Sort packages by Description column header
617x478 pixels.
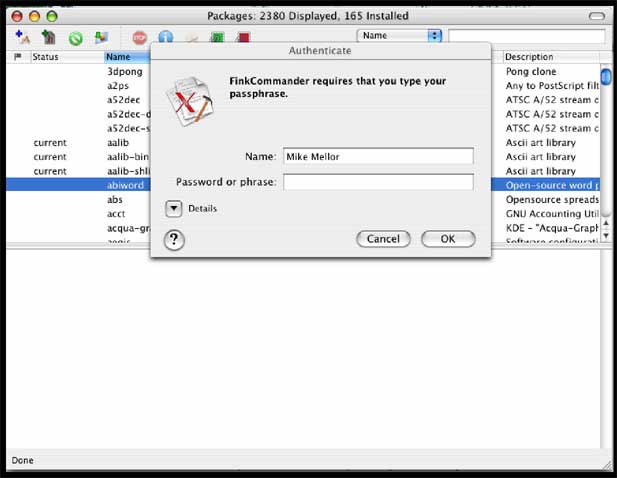pos(550,57)
